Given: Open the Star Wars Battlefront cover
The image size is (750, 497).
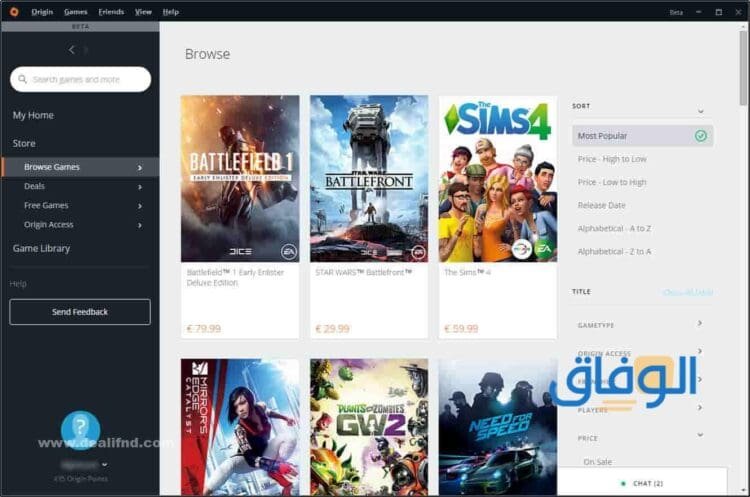Looking at the screenshot, I should pyautogui.click(x=369, y=178).
